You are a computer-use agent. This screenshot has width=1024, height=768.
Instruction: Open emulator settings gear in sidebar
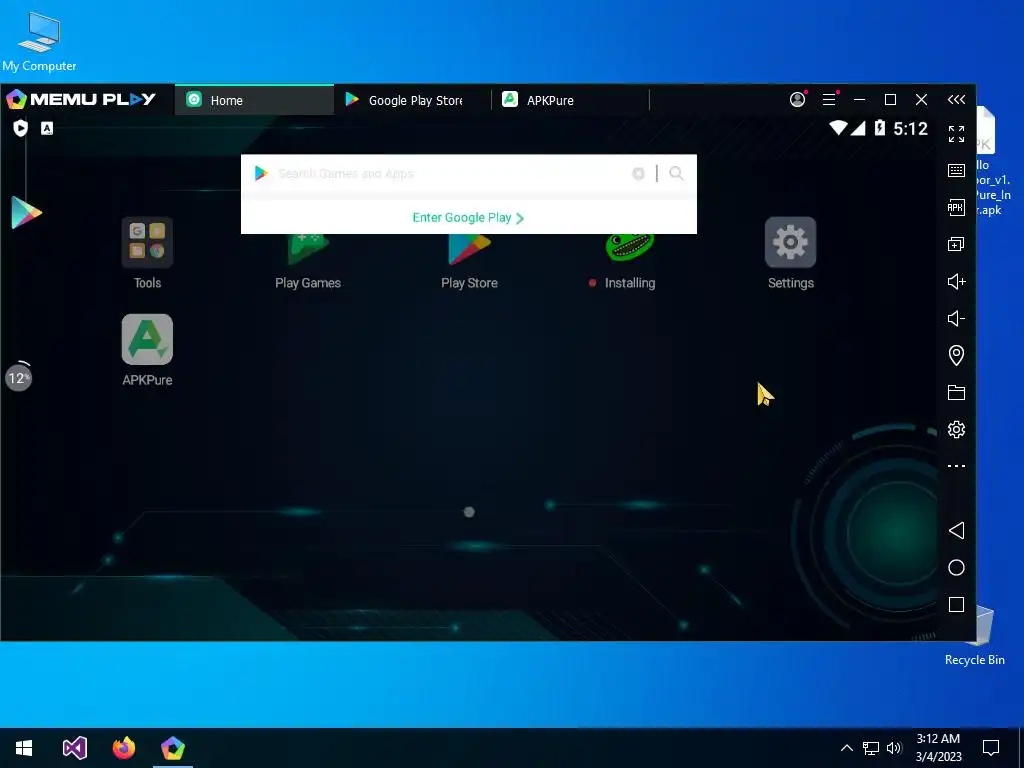(956, 429)
